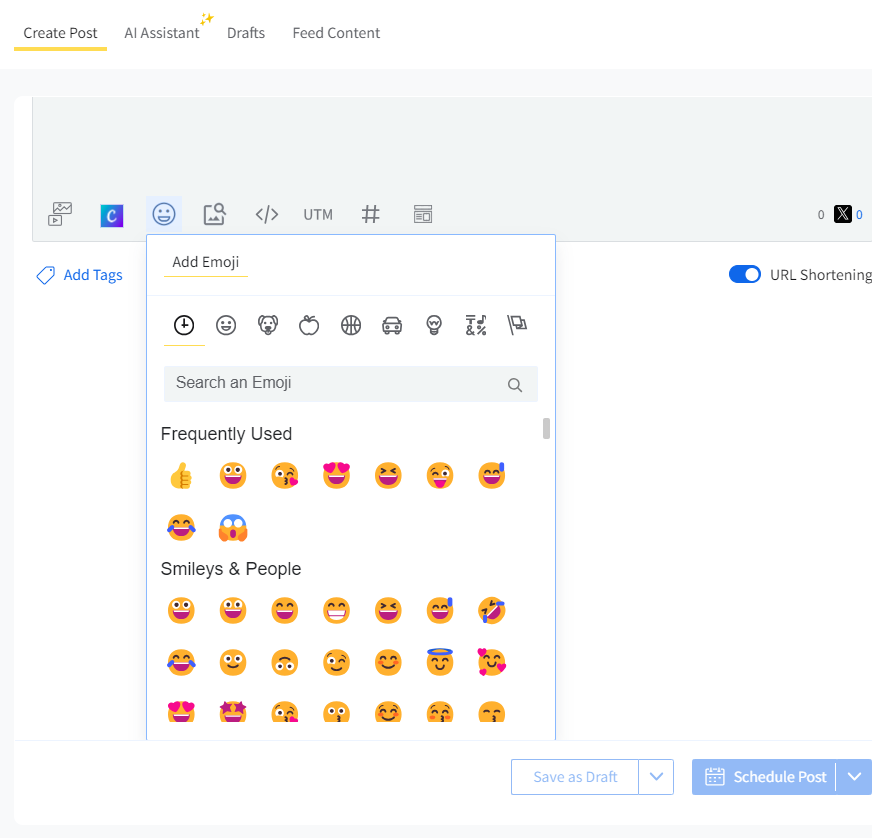
Task: Click the Canva design icon
Action: [x=112, y=214]
